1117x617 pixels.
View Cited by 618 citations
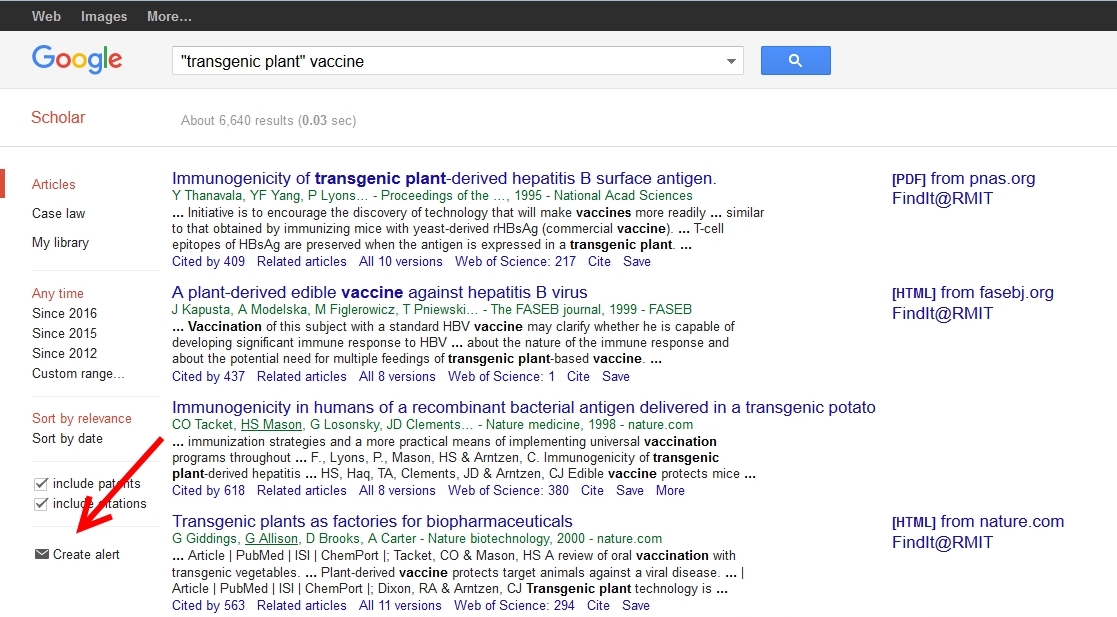[208, 490]
